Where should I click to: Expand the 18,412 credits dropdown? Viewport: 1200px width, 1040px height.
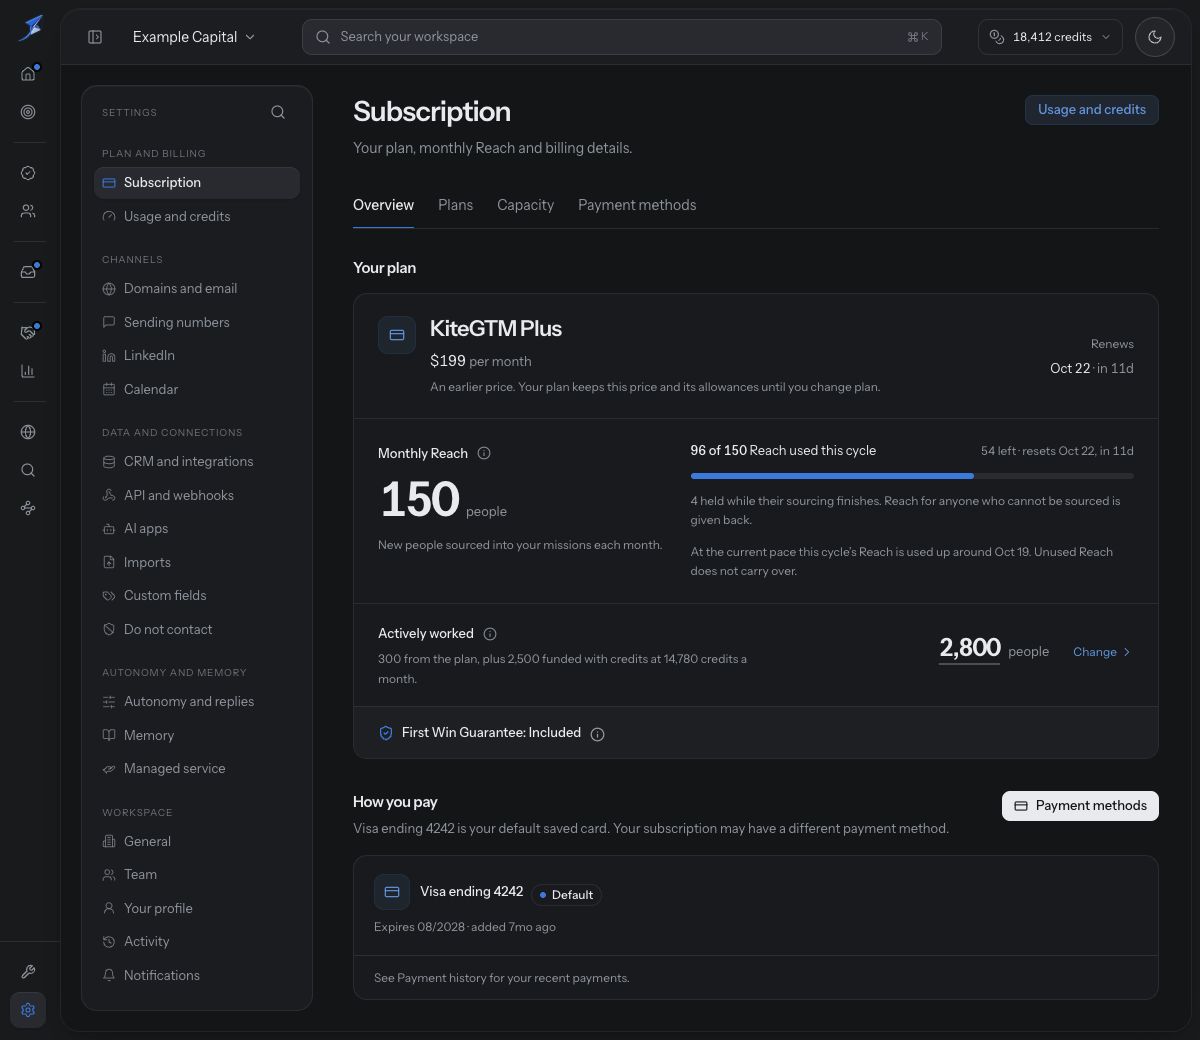(1050, 37)
